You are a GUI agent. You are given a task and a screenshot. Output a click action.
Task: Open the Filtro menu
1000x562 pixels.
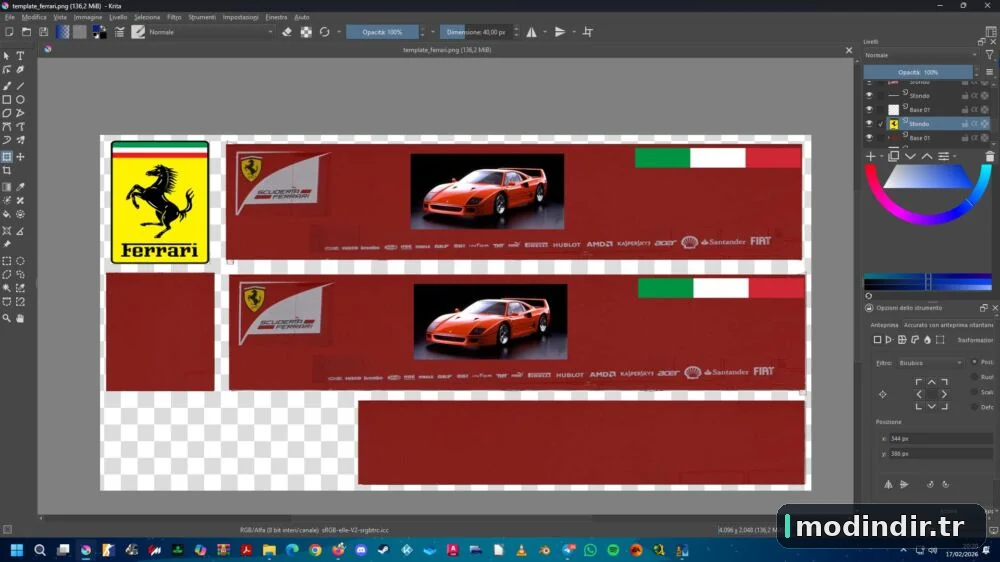pyautogui.click(x=174, y=17)
